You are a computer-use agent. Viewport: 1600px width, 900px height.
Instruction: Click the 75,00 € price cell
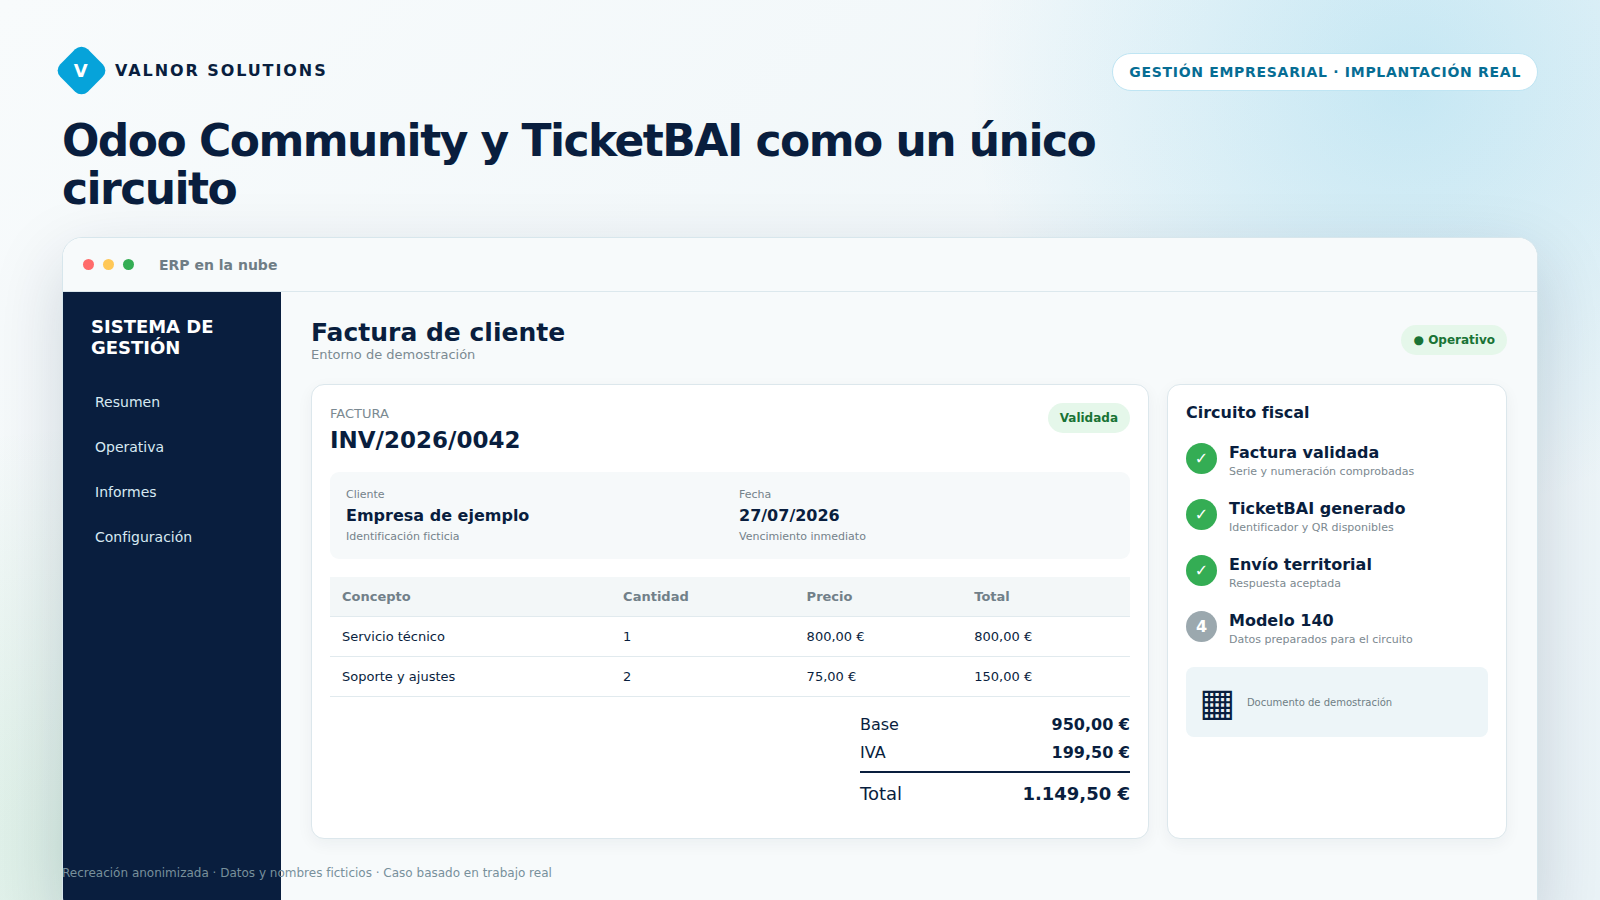(x=831, y=677)
